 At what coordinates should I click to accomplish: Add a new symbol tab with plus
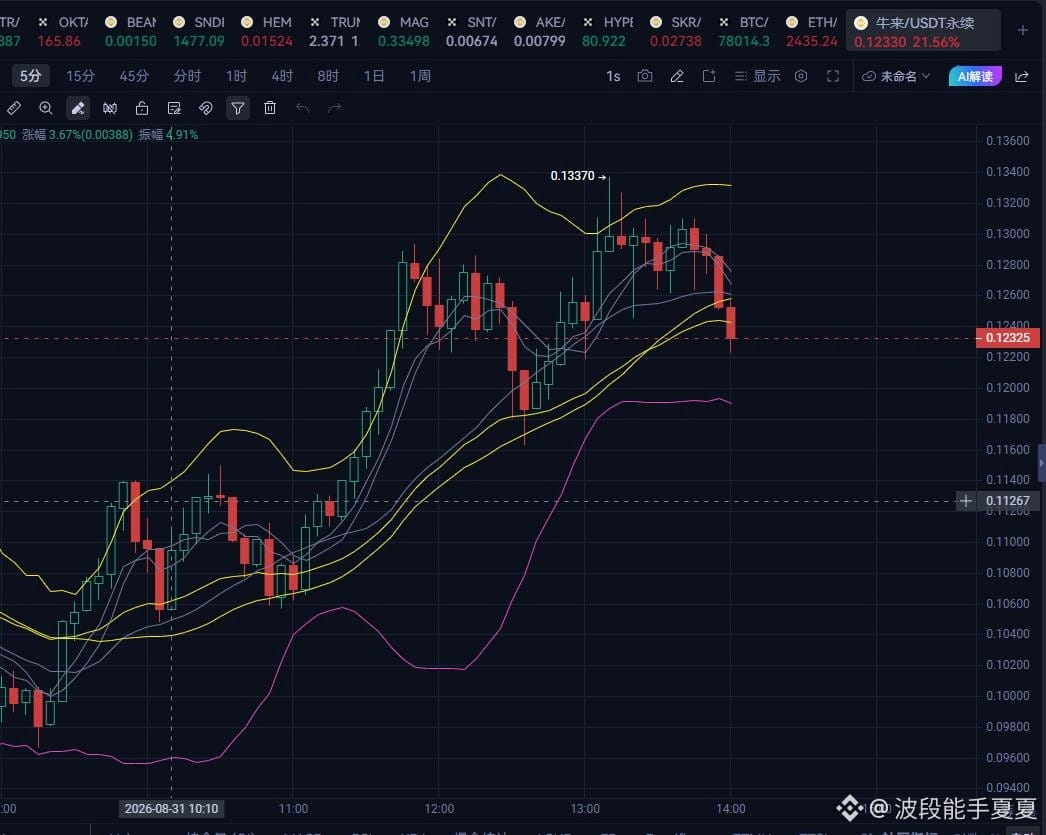(1023, 30)
